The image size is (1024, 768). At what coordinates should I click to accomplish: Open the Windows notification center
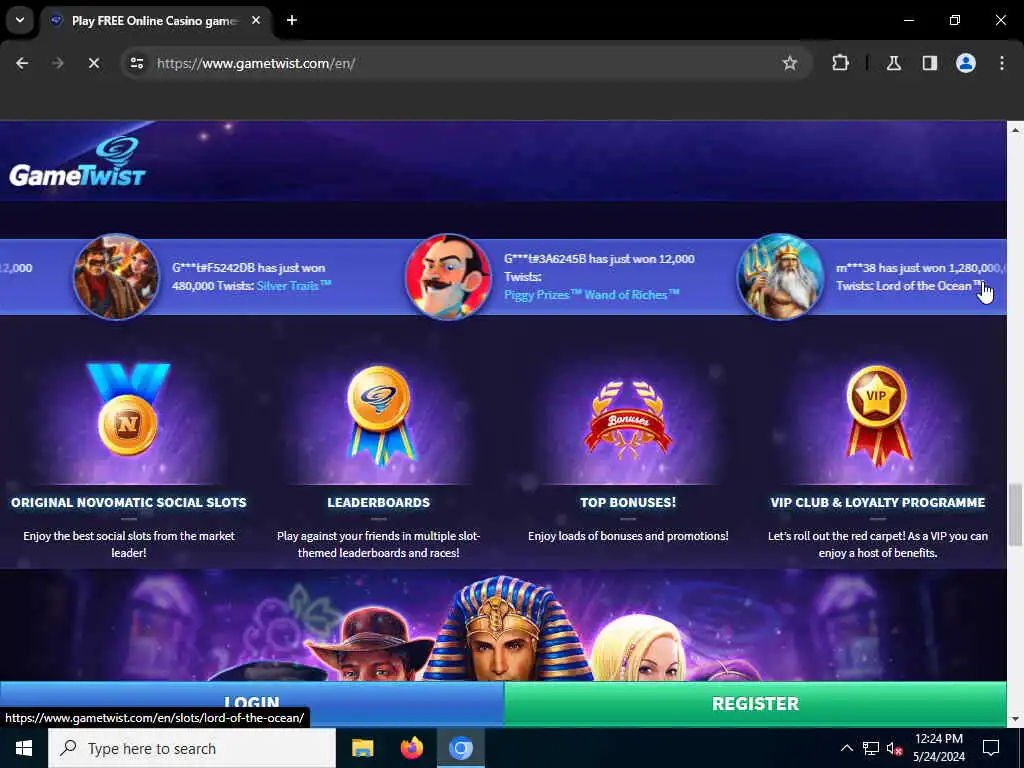point(991,748)
